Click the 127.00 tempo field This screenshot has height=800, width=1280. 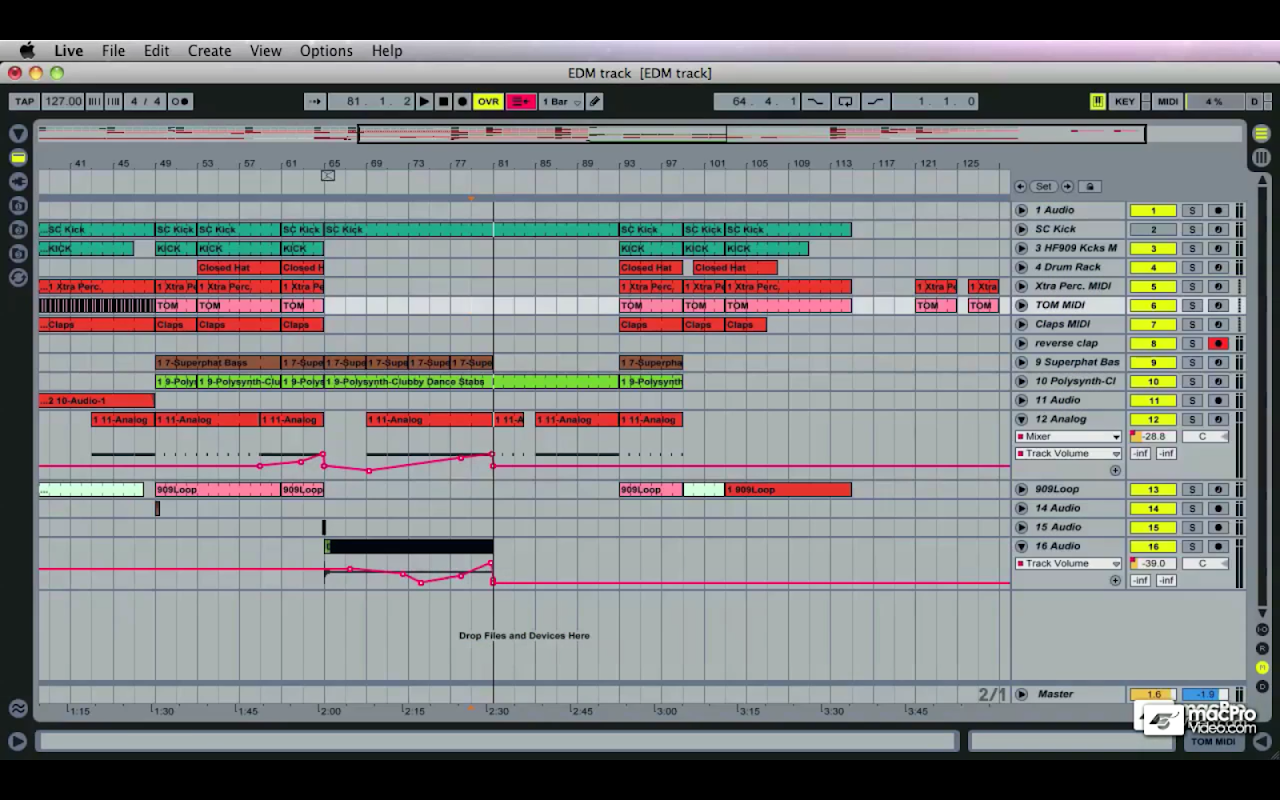tap(62, 101)
